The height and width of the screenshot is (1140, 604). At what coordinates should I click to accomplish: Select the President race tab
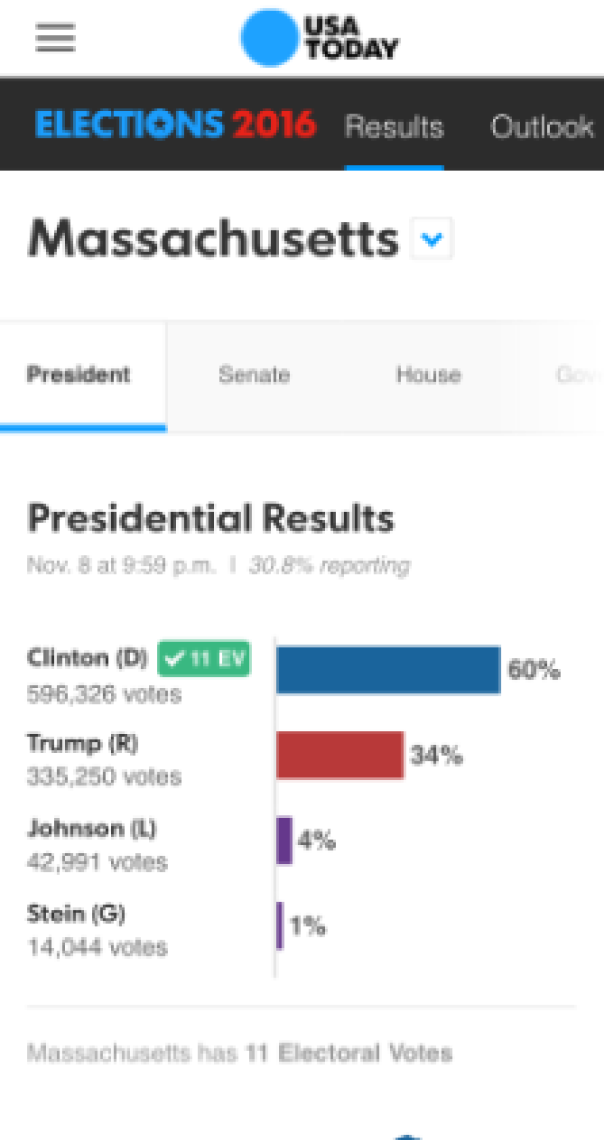pyautogui.click(x=78, y=375)
